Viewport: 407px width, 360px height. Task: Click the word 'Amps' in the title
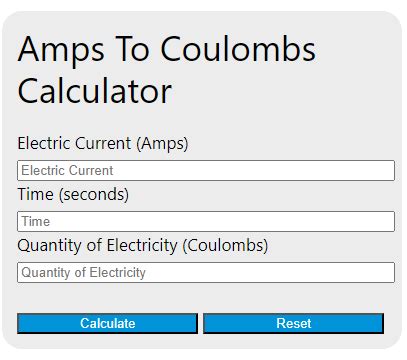click(x=61, y=50)
